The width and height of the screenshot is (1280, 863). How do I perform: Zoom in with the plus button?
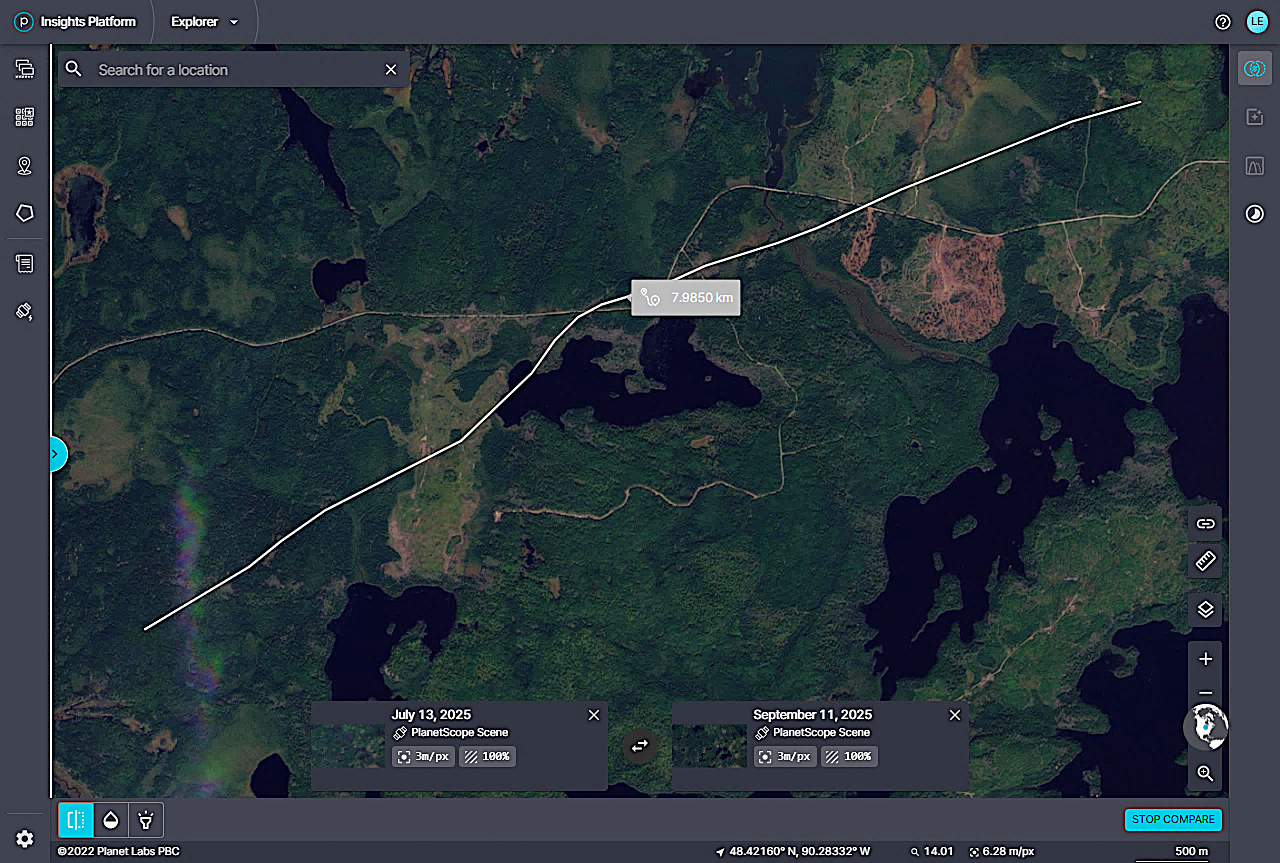(1205, 659)
